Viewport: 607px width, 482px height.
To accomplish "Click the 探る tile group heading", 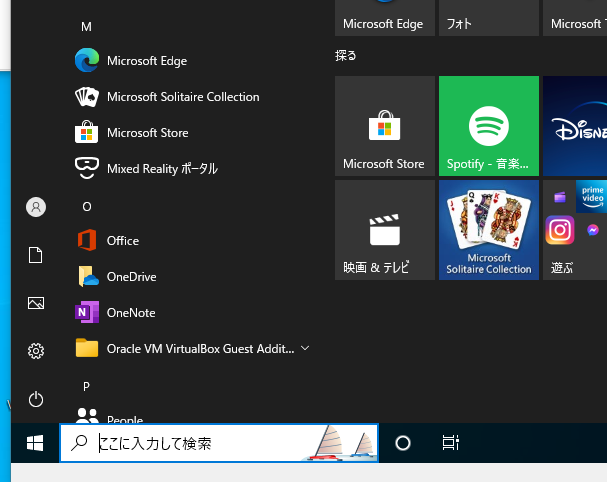I will point(346,56).
